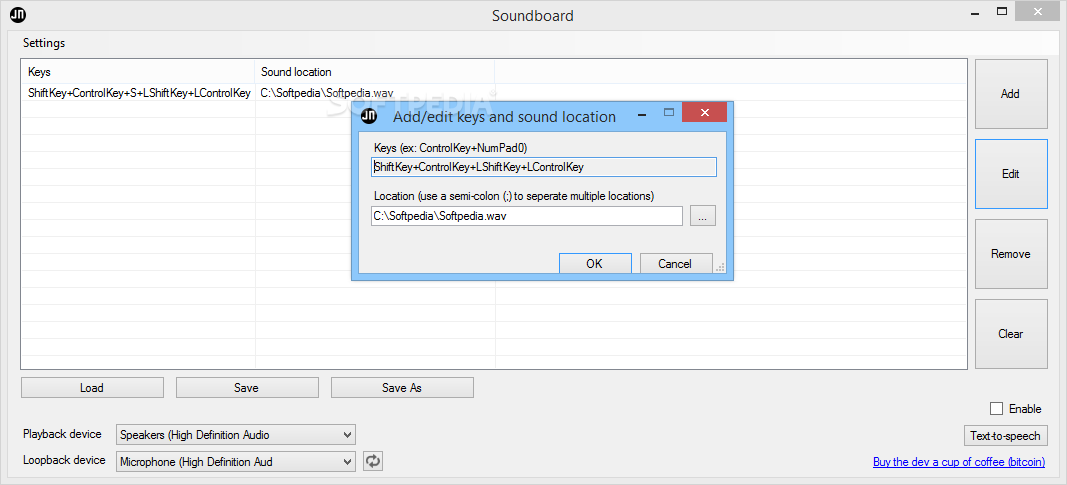Image resolution: width=1067 pixels, height=485 pixels.
Task: Select the Softpedia.wav row in list
Action: (494, 93)
